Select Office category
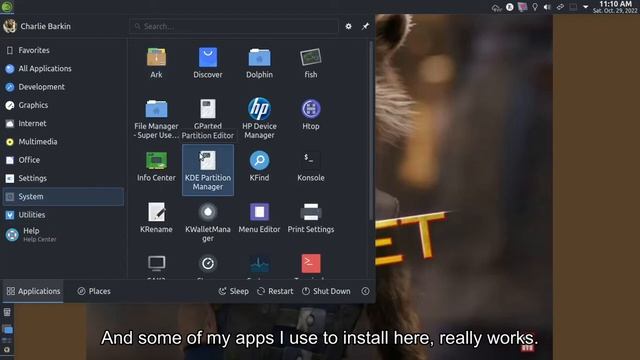 tap(63, 160)
